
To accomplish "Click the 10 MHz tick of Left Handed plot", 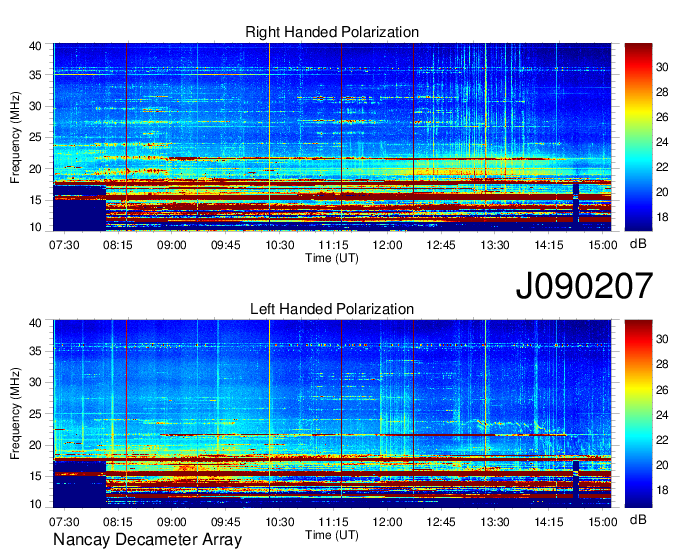I will [x=35, y=504].
